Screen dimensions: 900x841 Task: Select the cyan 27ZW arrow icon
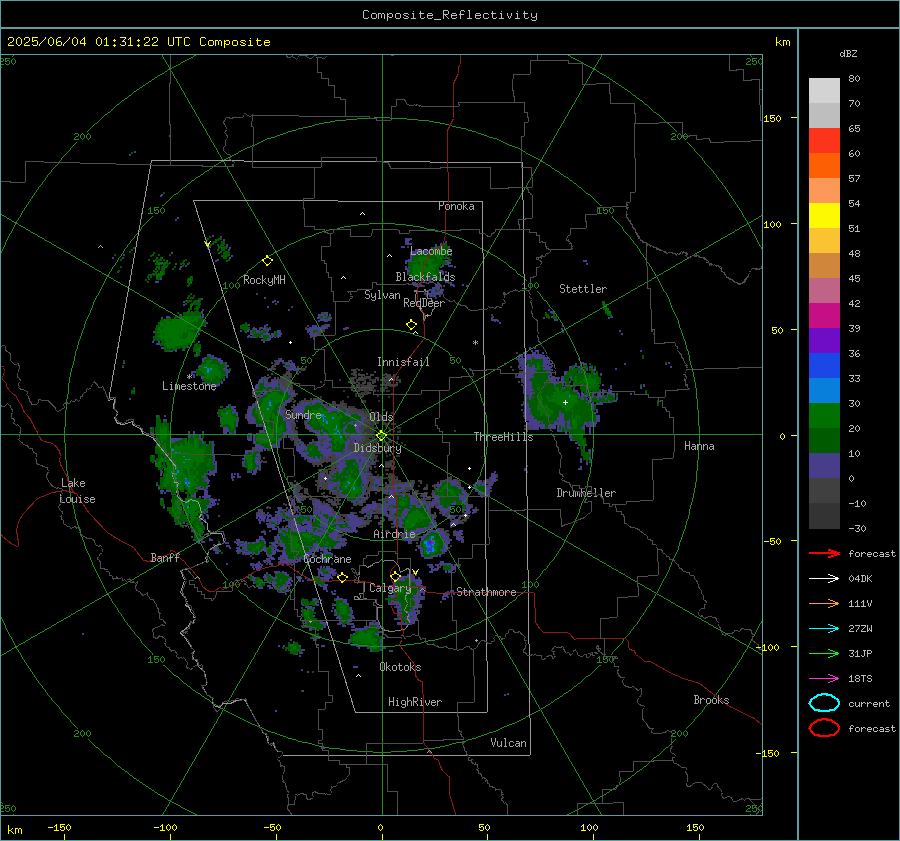tap(824, 629)
